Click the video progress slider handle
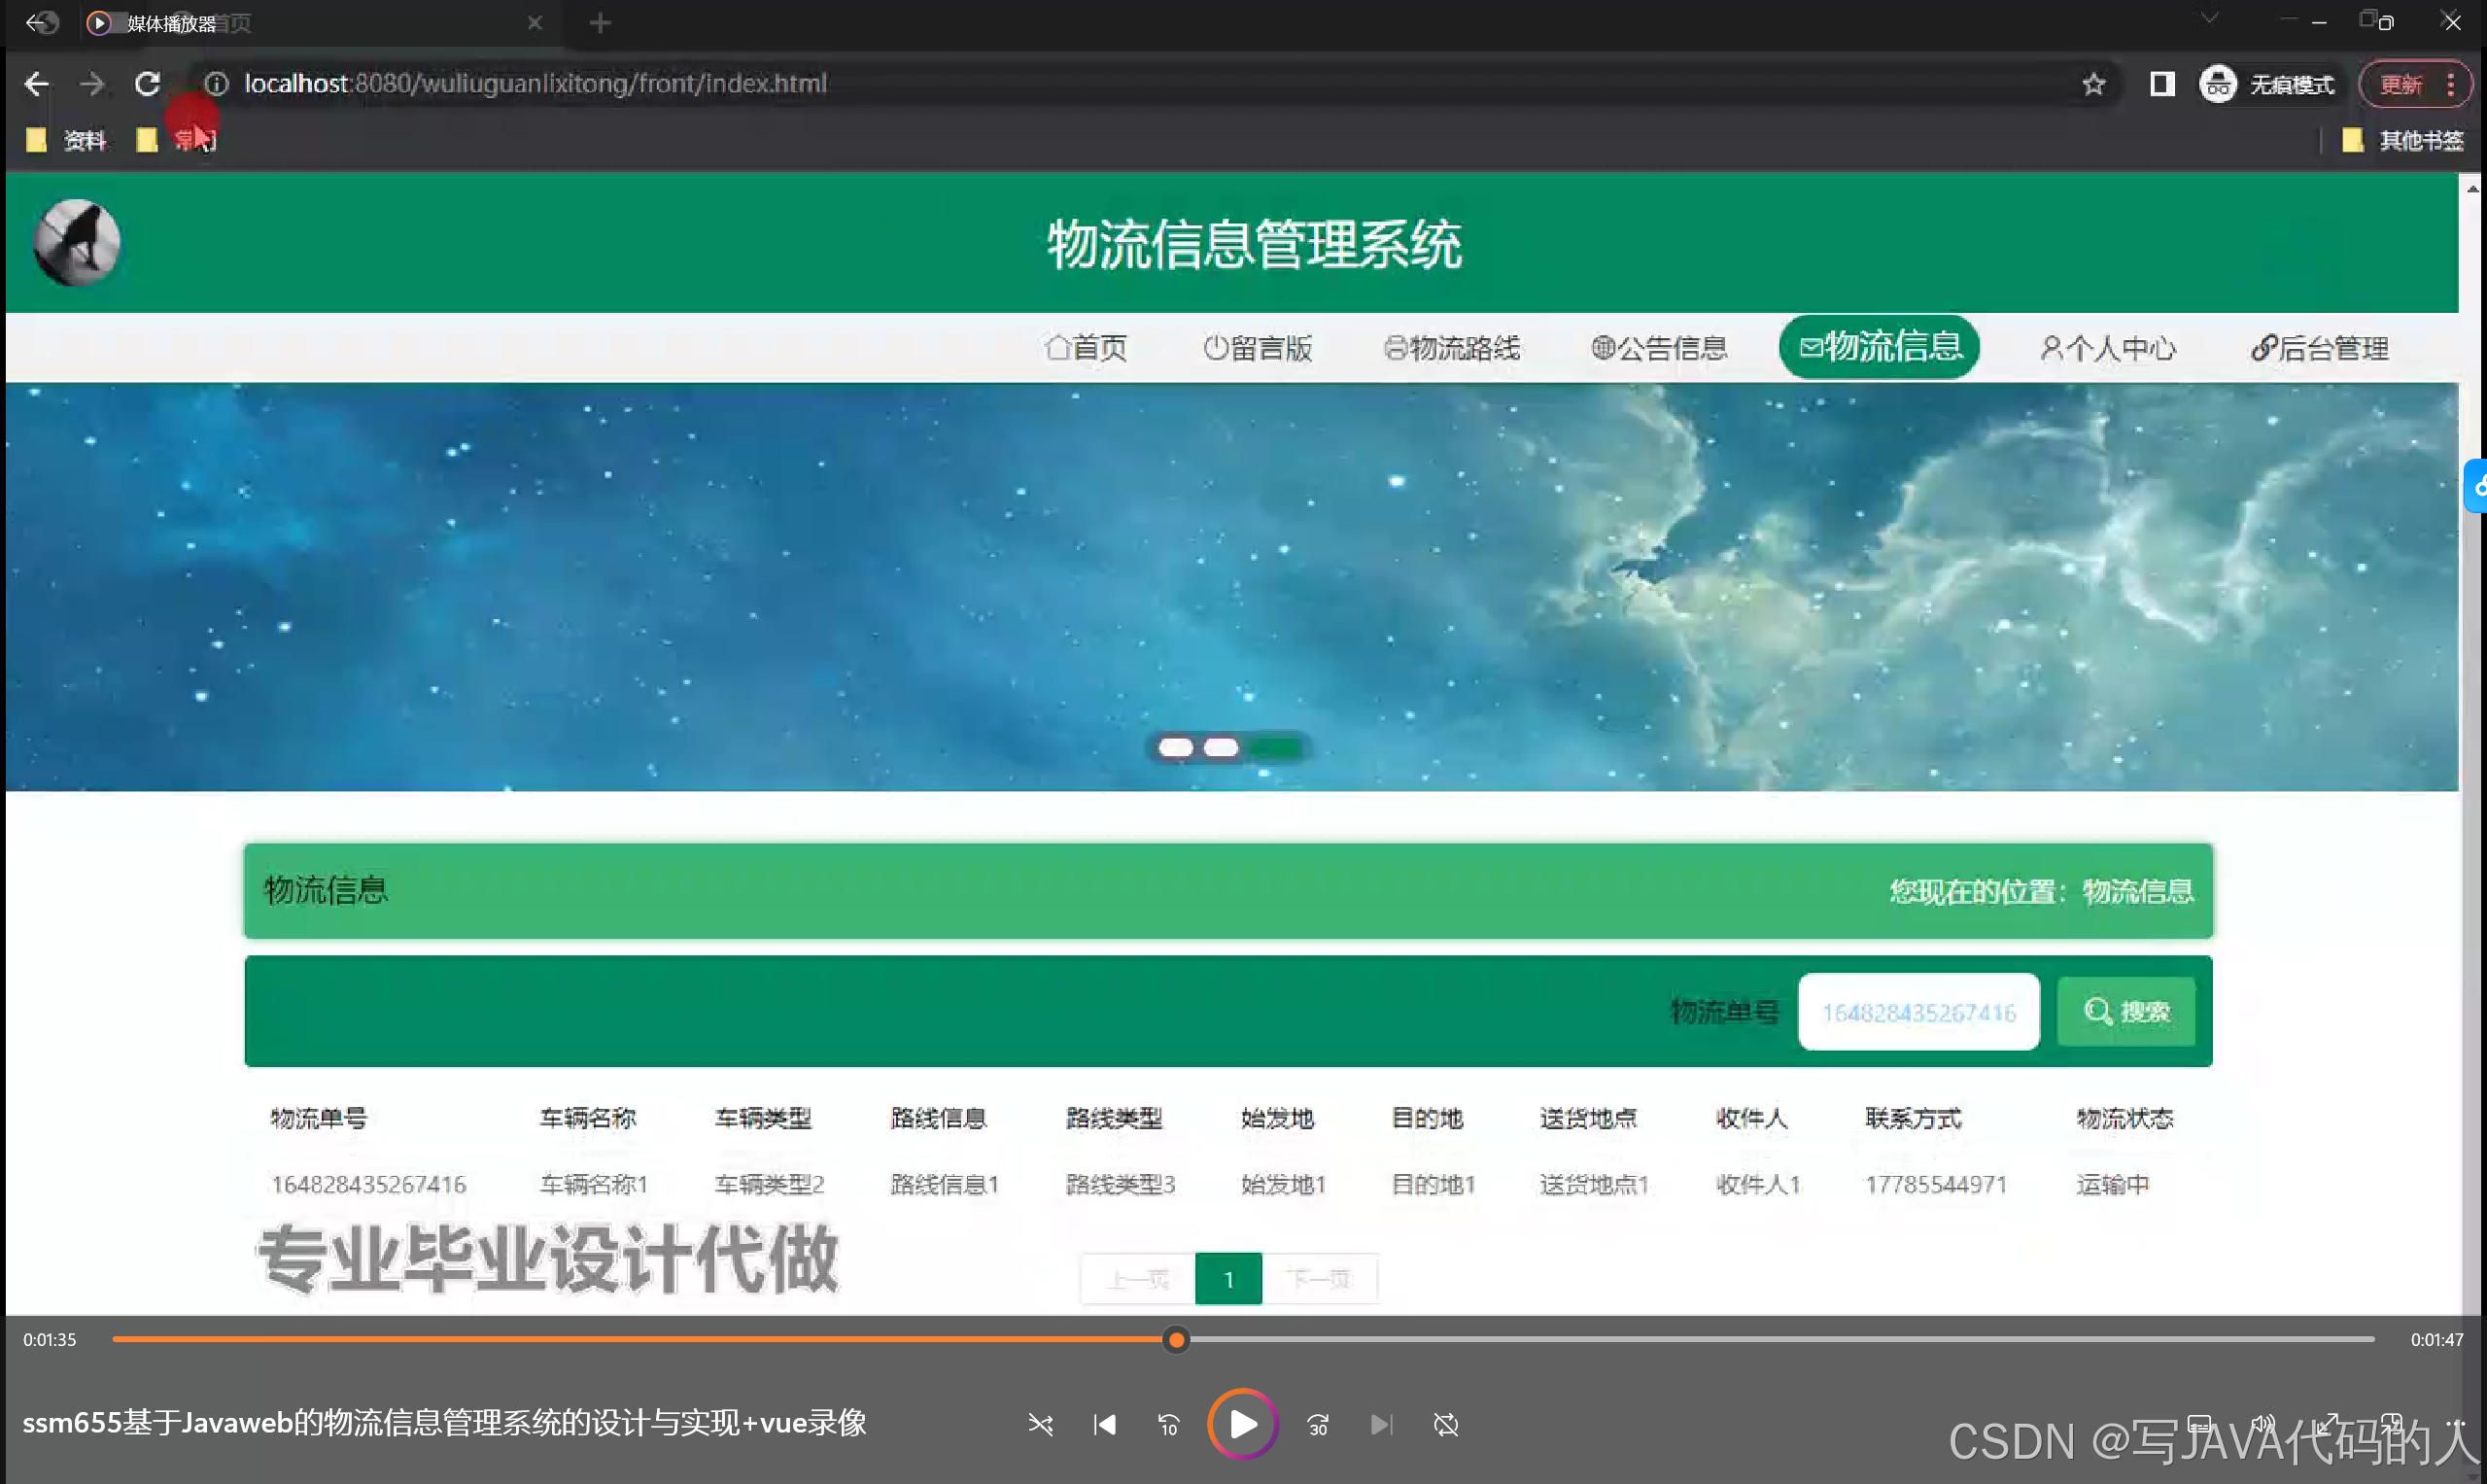 coord(1176,1339)
